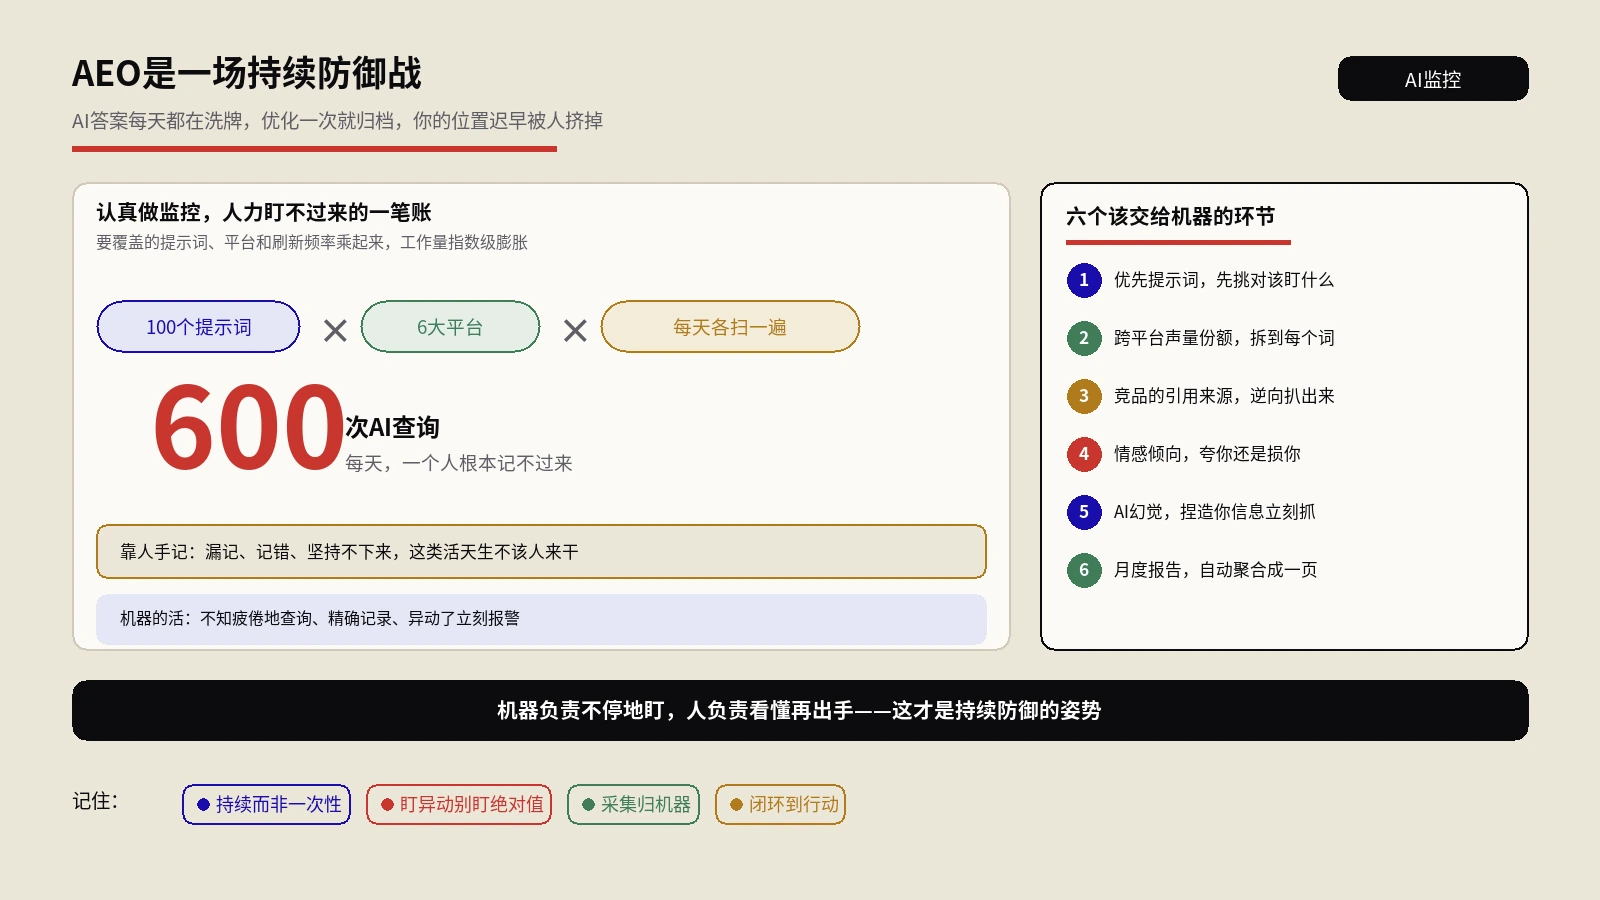
Task: Click the red dot in 盯异动别盯绝对值 tag
Action: pyautogui.click(x=387, y=804)
